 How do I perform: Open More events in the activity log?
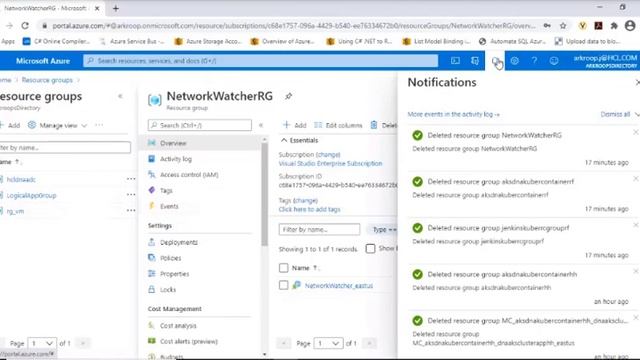click(453, 114)
